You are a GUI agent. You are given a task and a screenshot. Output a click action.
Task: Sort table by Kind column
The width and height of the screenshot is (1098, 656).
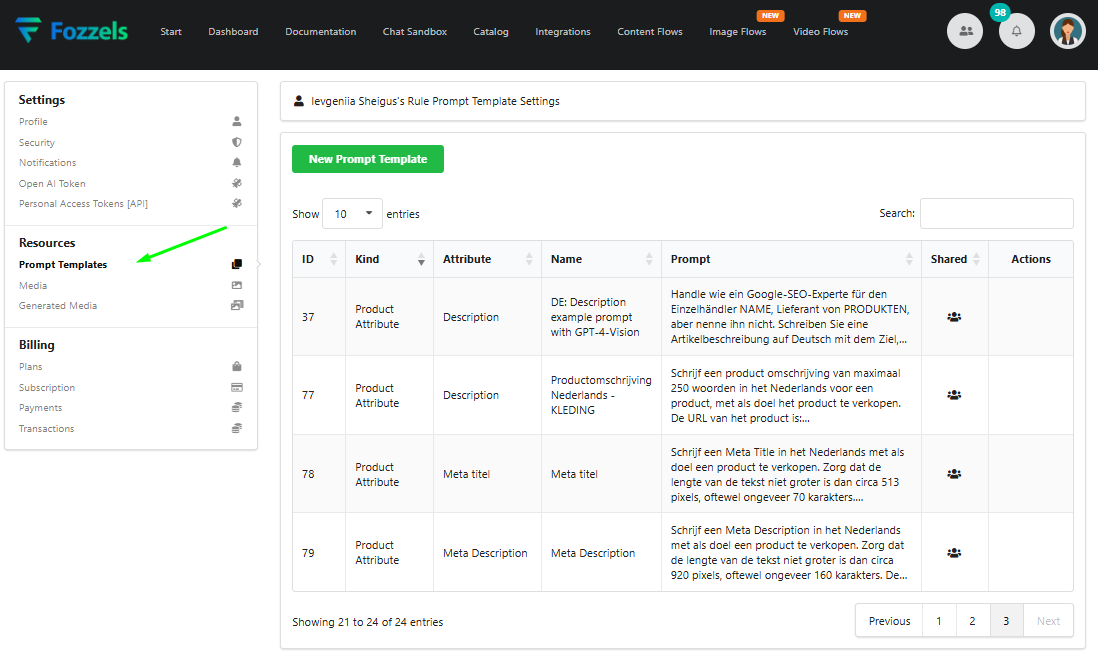coord(389,259)
